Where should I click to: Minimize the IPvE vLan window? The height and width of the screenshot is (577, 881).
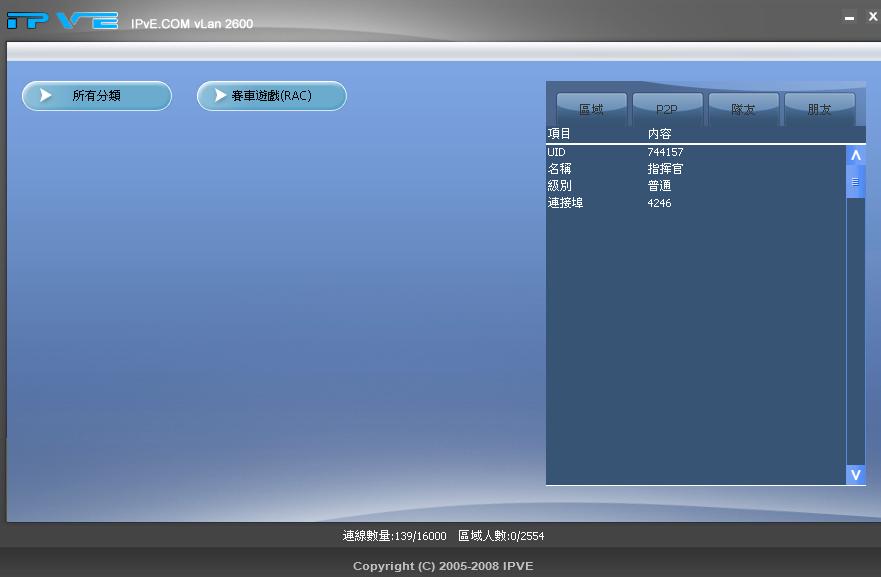pos(850,18)
